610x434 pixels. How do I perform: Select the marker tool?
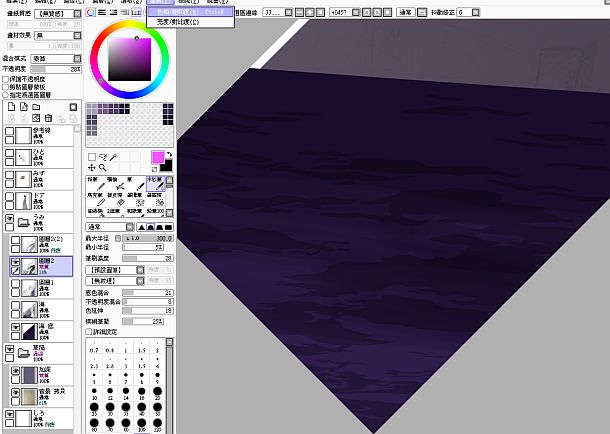[96, 200]
